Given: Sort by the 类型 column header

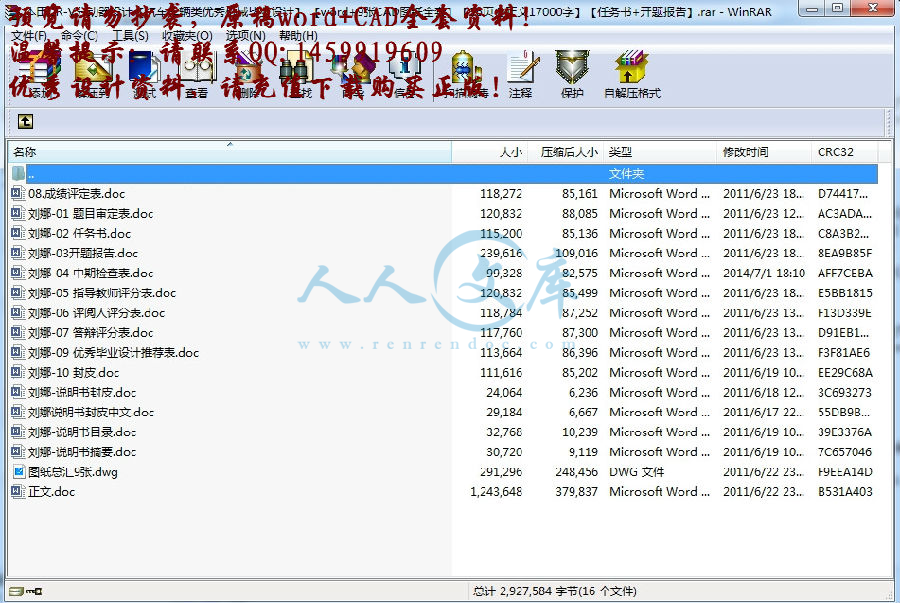Looking at the screenshot, I should coord(660,152).
